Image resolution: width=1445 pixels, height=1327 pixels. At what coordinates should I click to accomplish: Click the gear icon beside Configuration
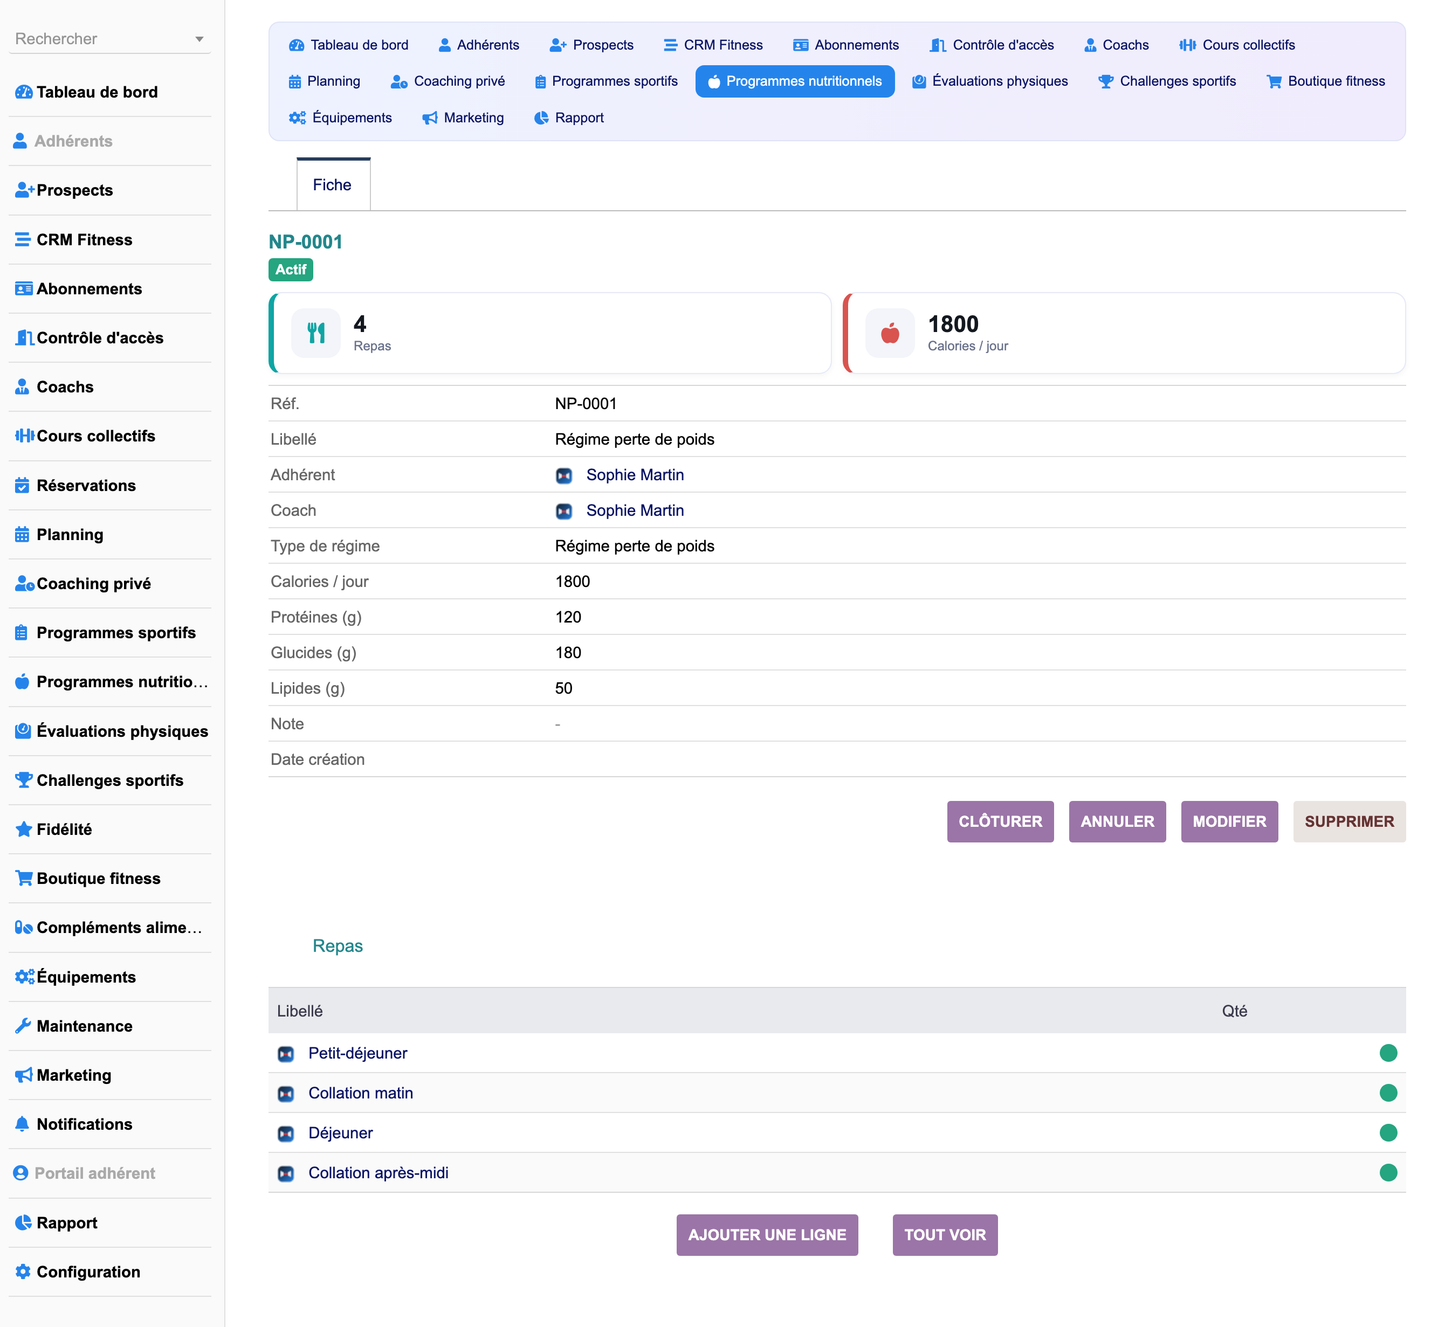[x=23, y=1272]
